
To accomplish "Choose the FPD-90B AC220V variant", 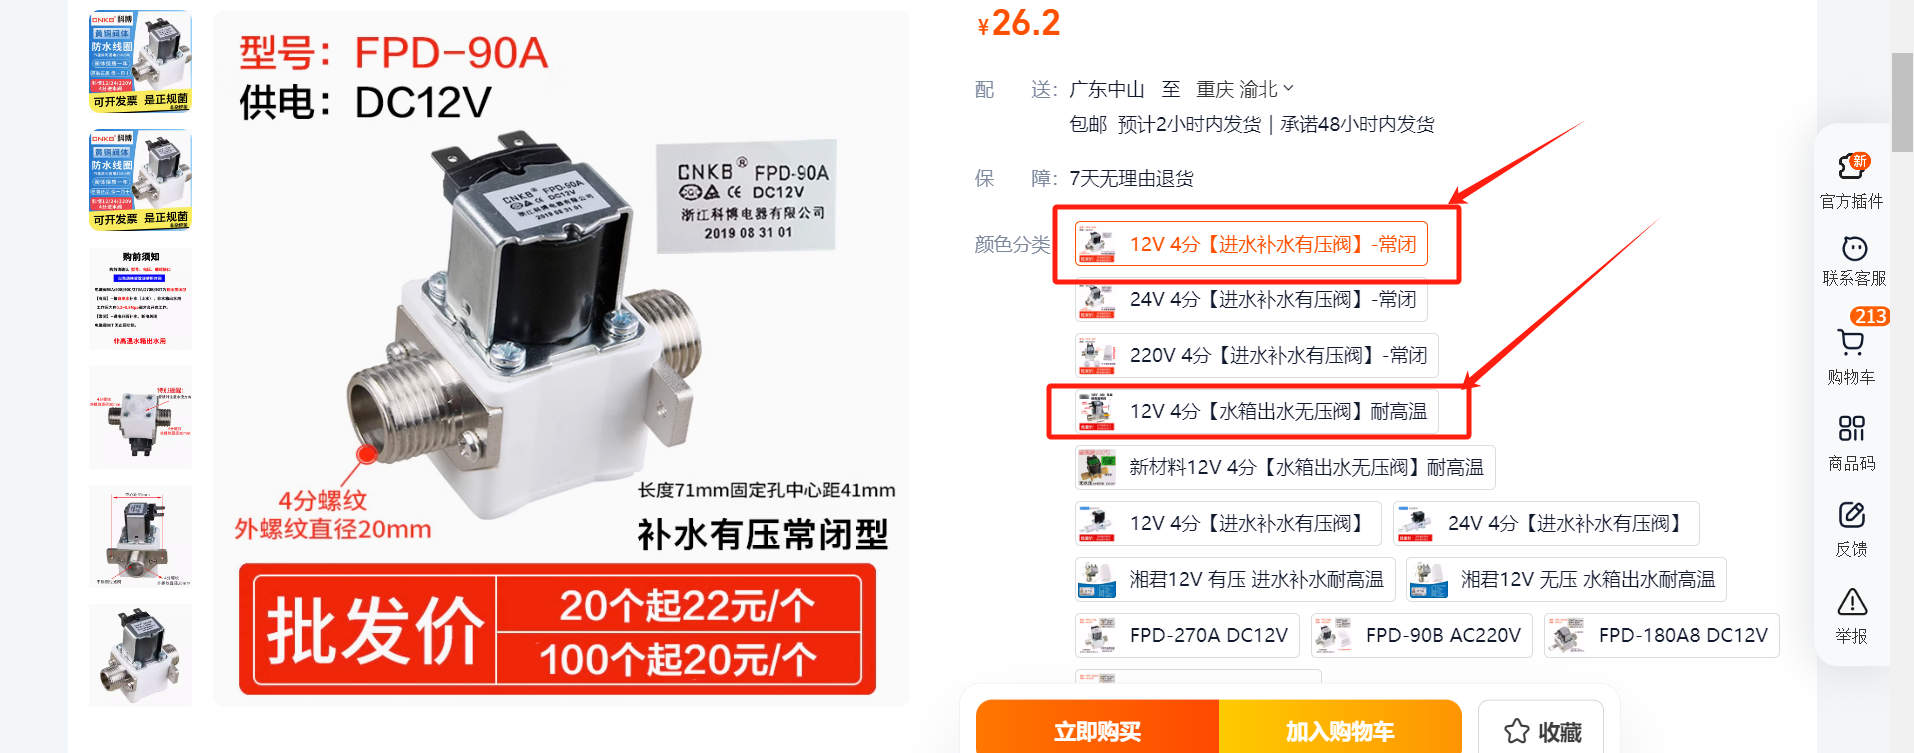I will click(1421, 635).
